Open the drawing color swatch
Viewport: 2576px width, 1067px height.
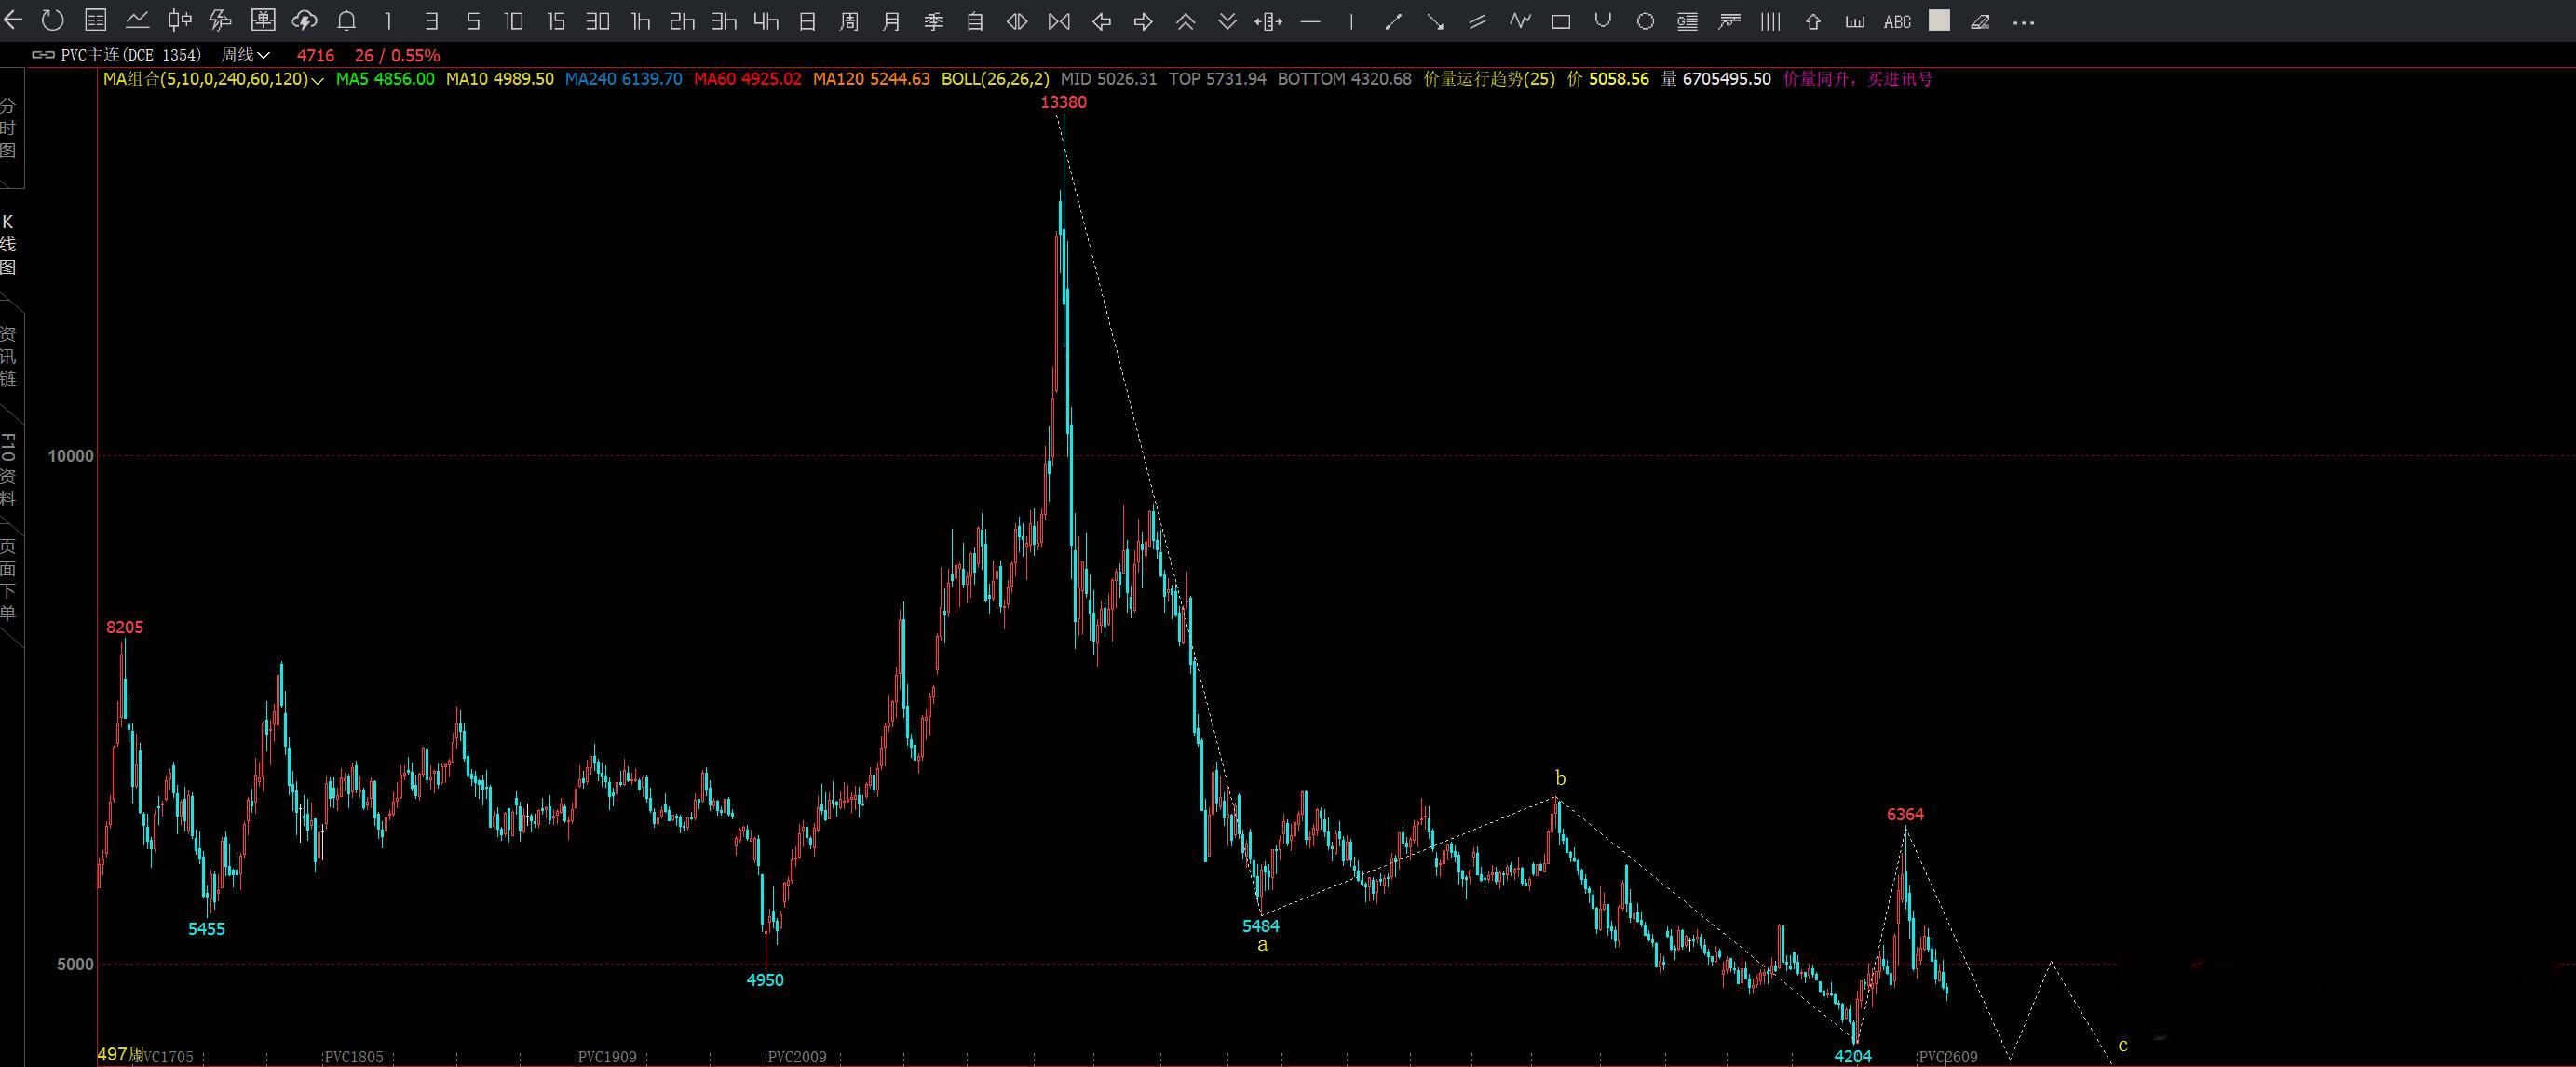point(1939,20)
